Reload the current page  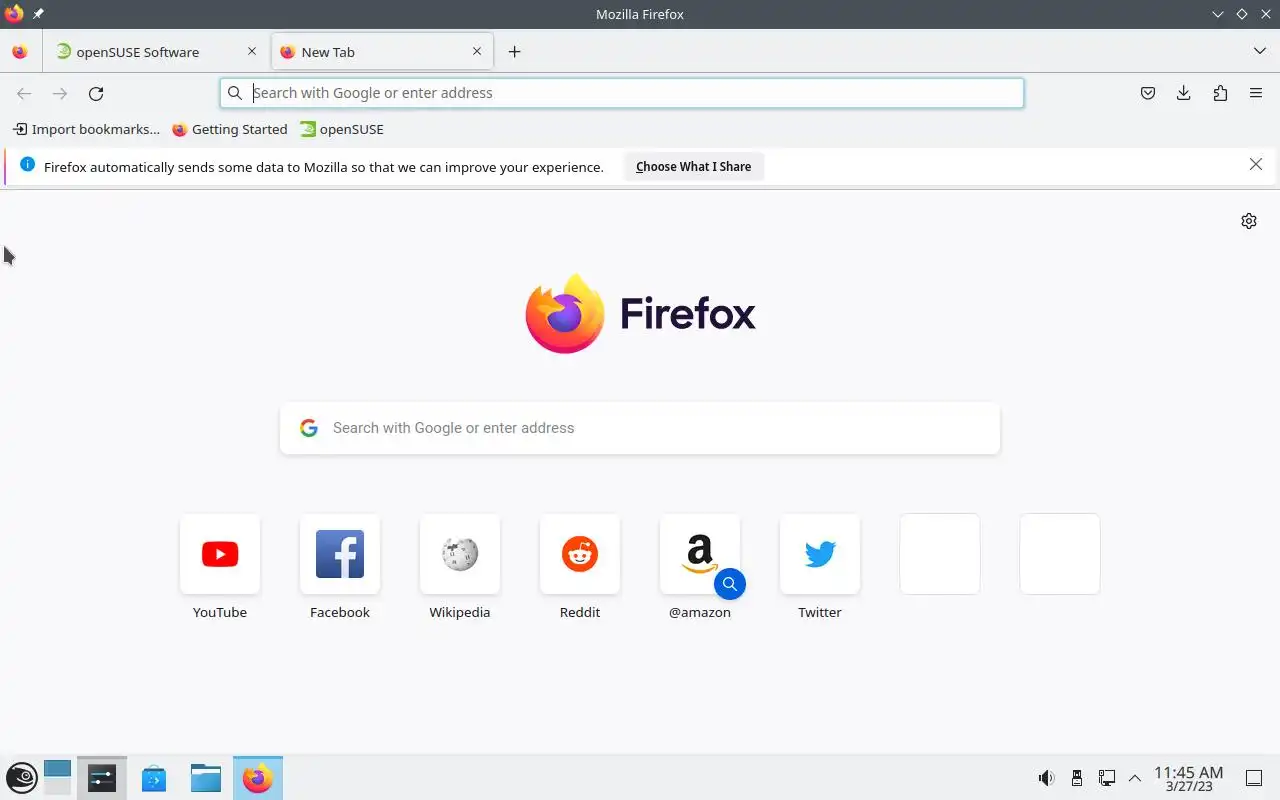pyautogui.click(x=96, y=93)
